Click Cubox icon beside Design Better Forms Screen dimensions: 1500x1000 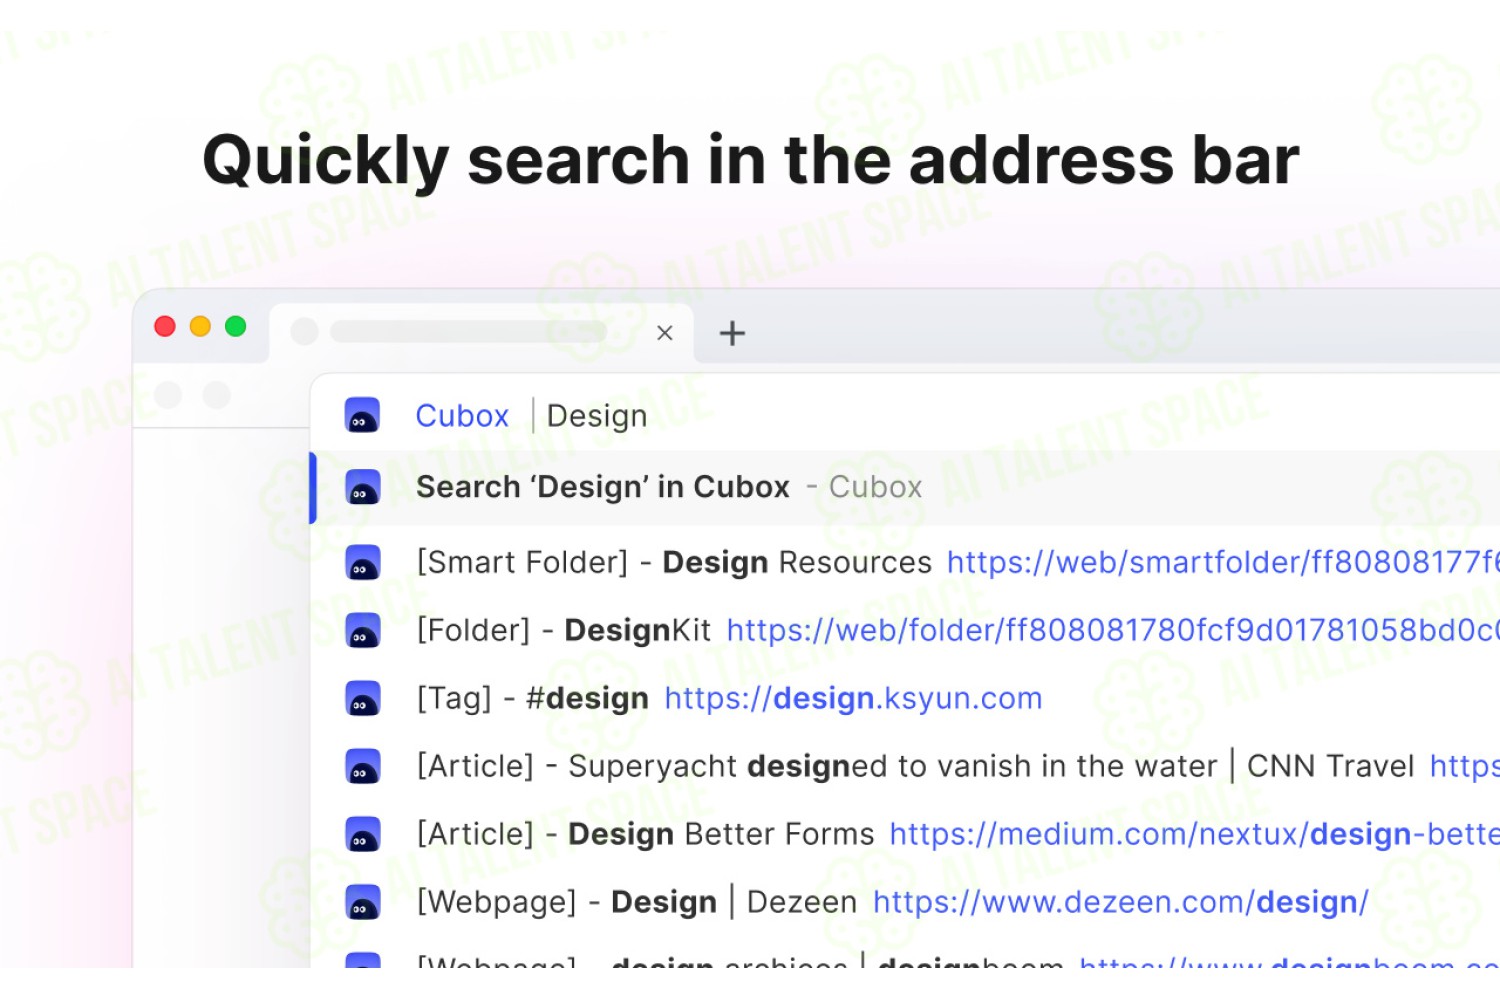(362, 834)
